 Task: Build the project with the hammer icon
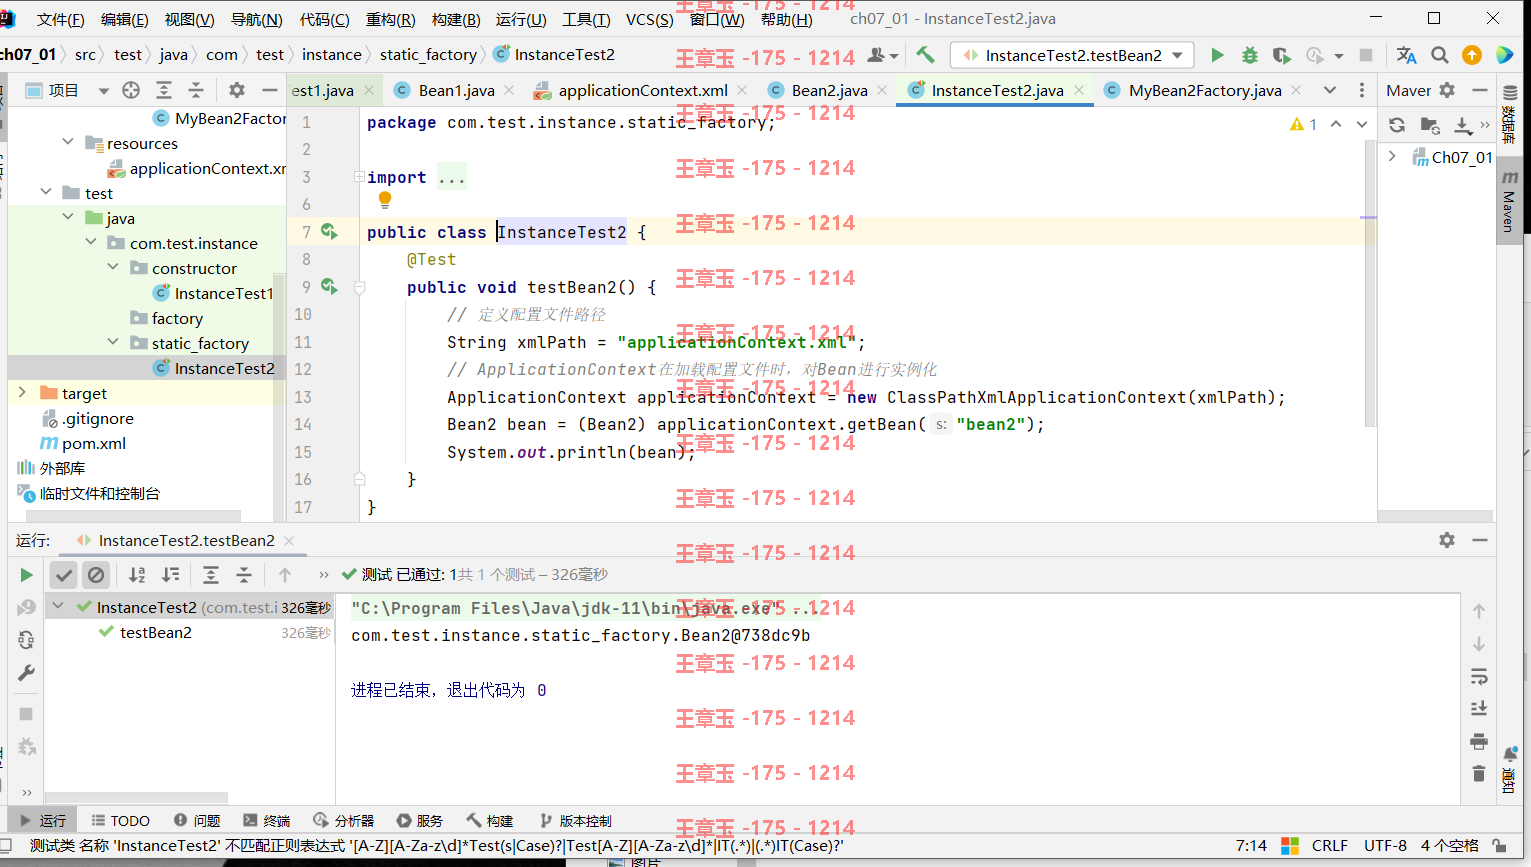click(926, 55)
